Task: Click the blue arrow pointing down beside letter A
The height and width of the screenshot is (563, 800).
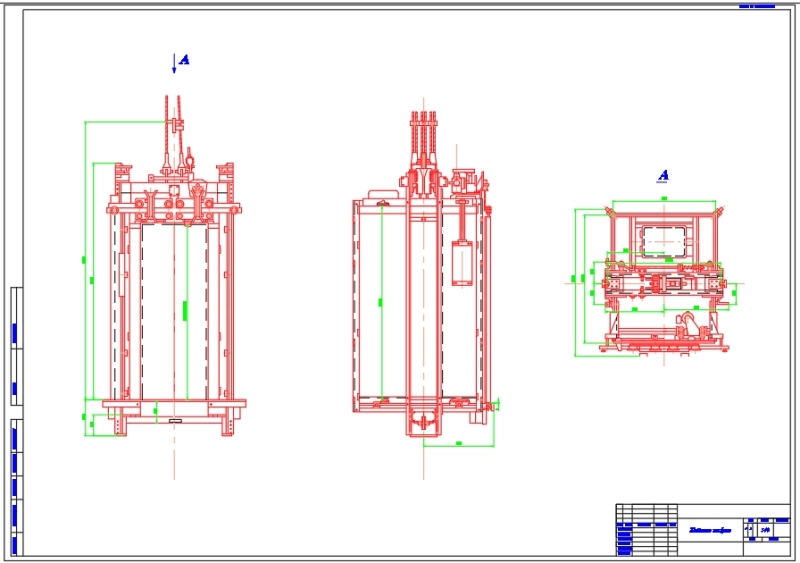Action: [174, 63]
